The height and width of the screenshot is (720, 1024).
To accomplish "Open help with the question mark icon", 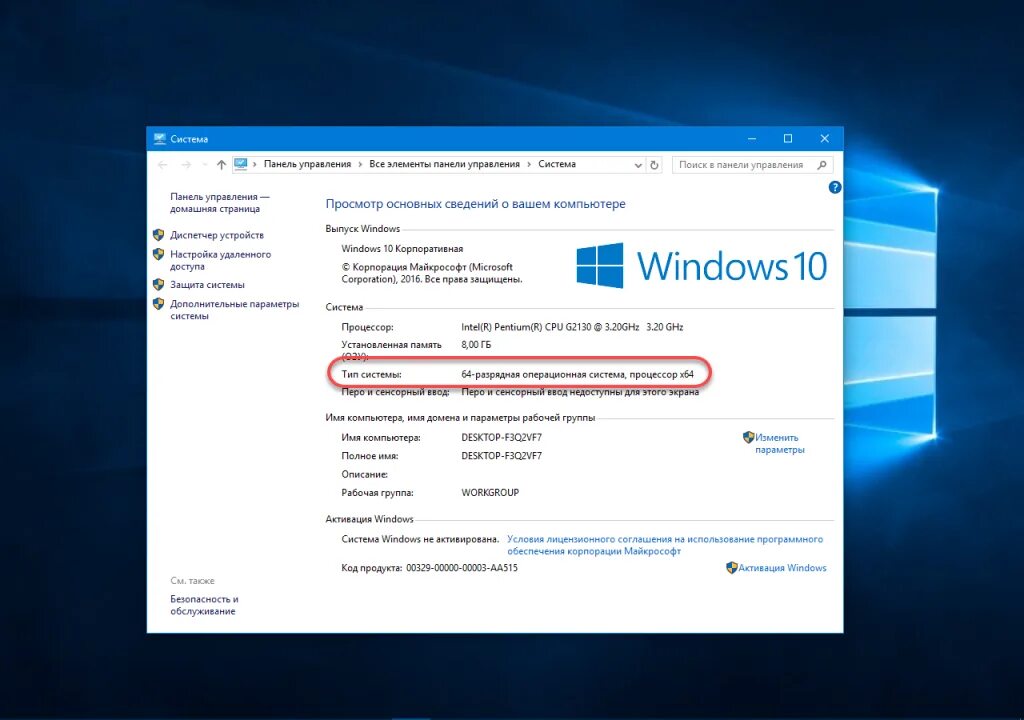I will (835, 188).
